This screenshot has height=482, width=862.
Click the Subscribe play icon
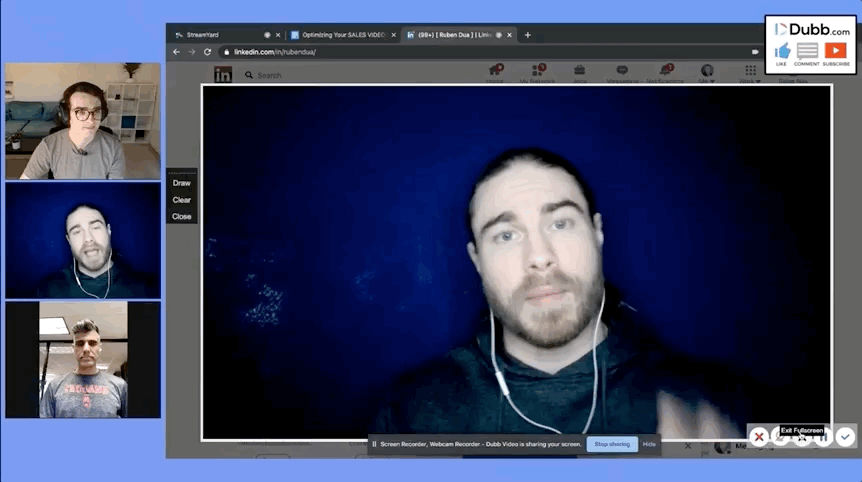click(x=836, y=51)
